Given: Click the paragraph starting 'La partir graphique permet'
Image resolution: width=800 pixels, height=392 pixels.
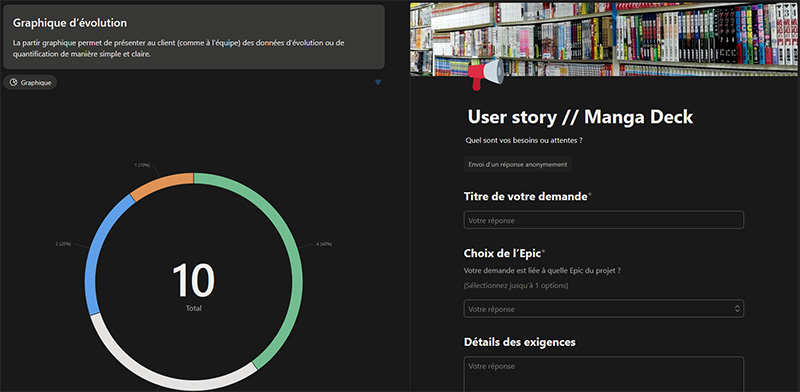Looking at the screenshot, I should coord(179,48).
